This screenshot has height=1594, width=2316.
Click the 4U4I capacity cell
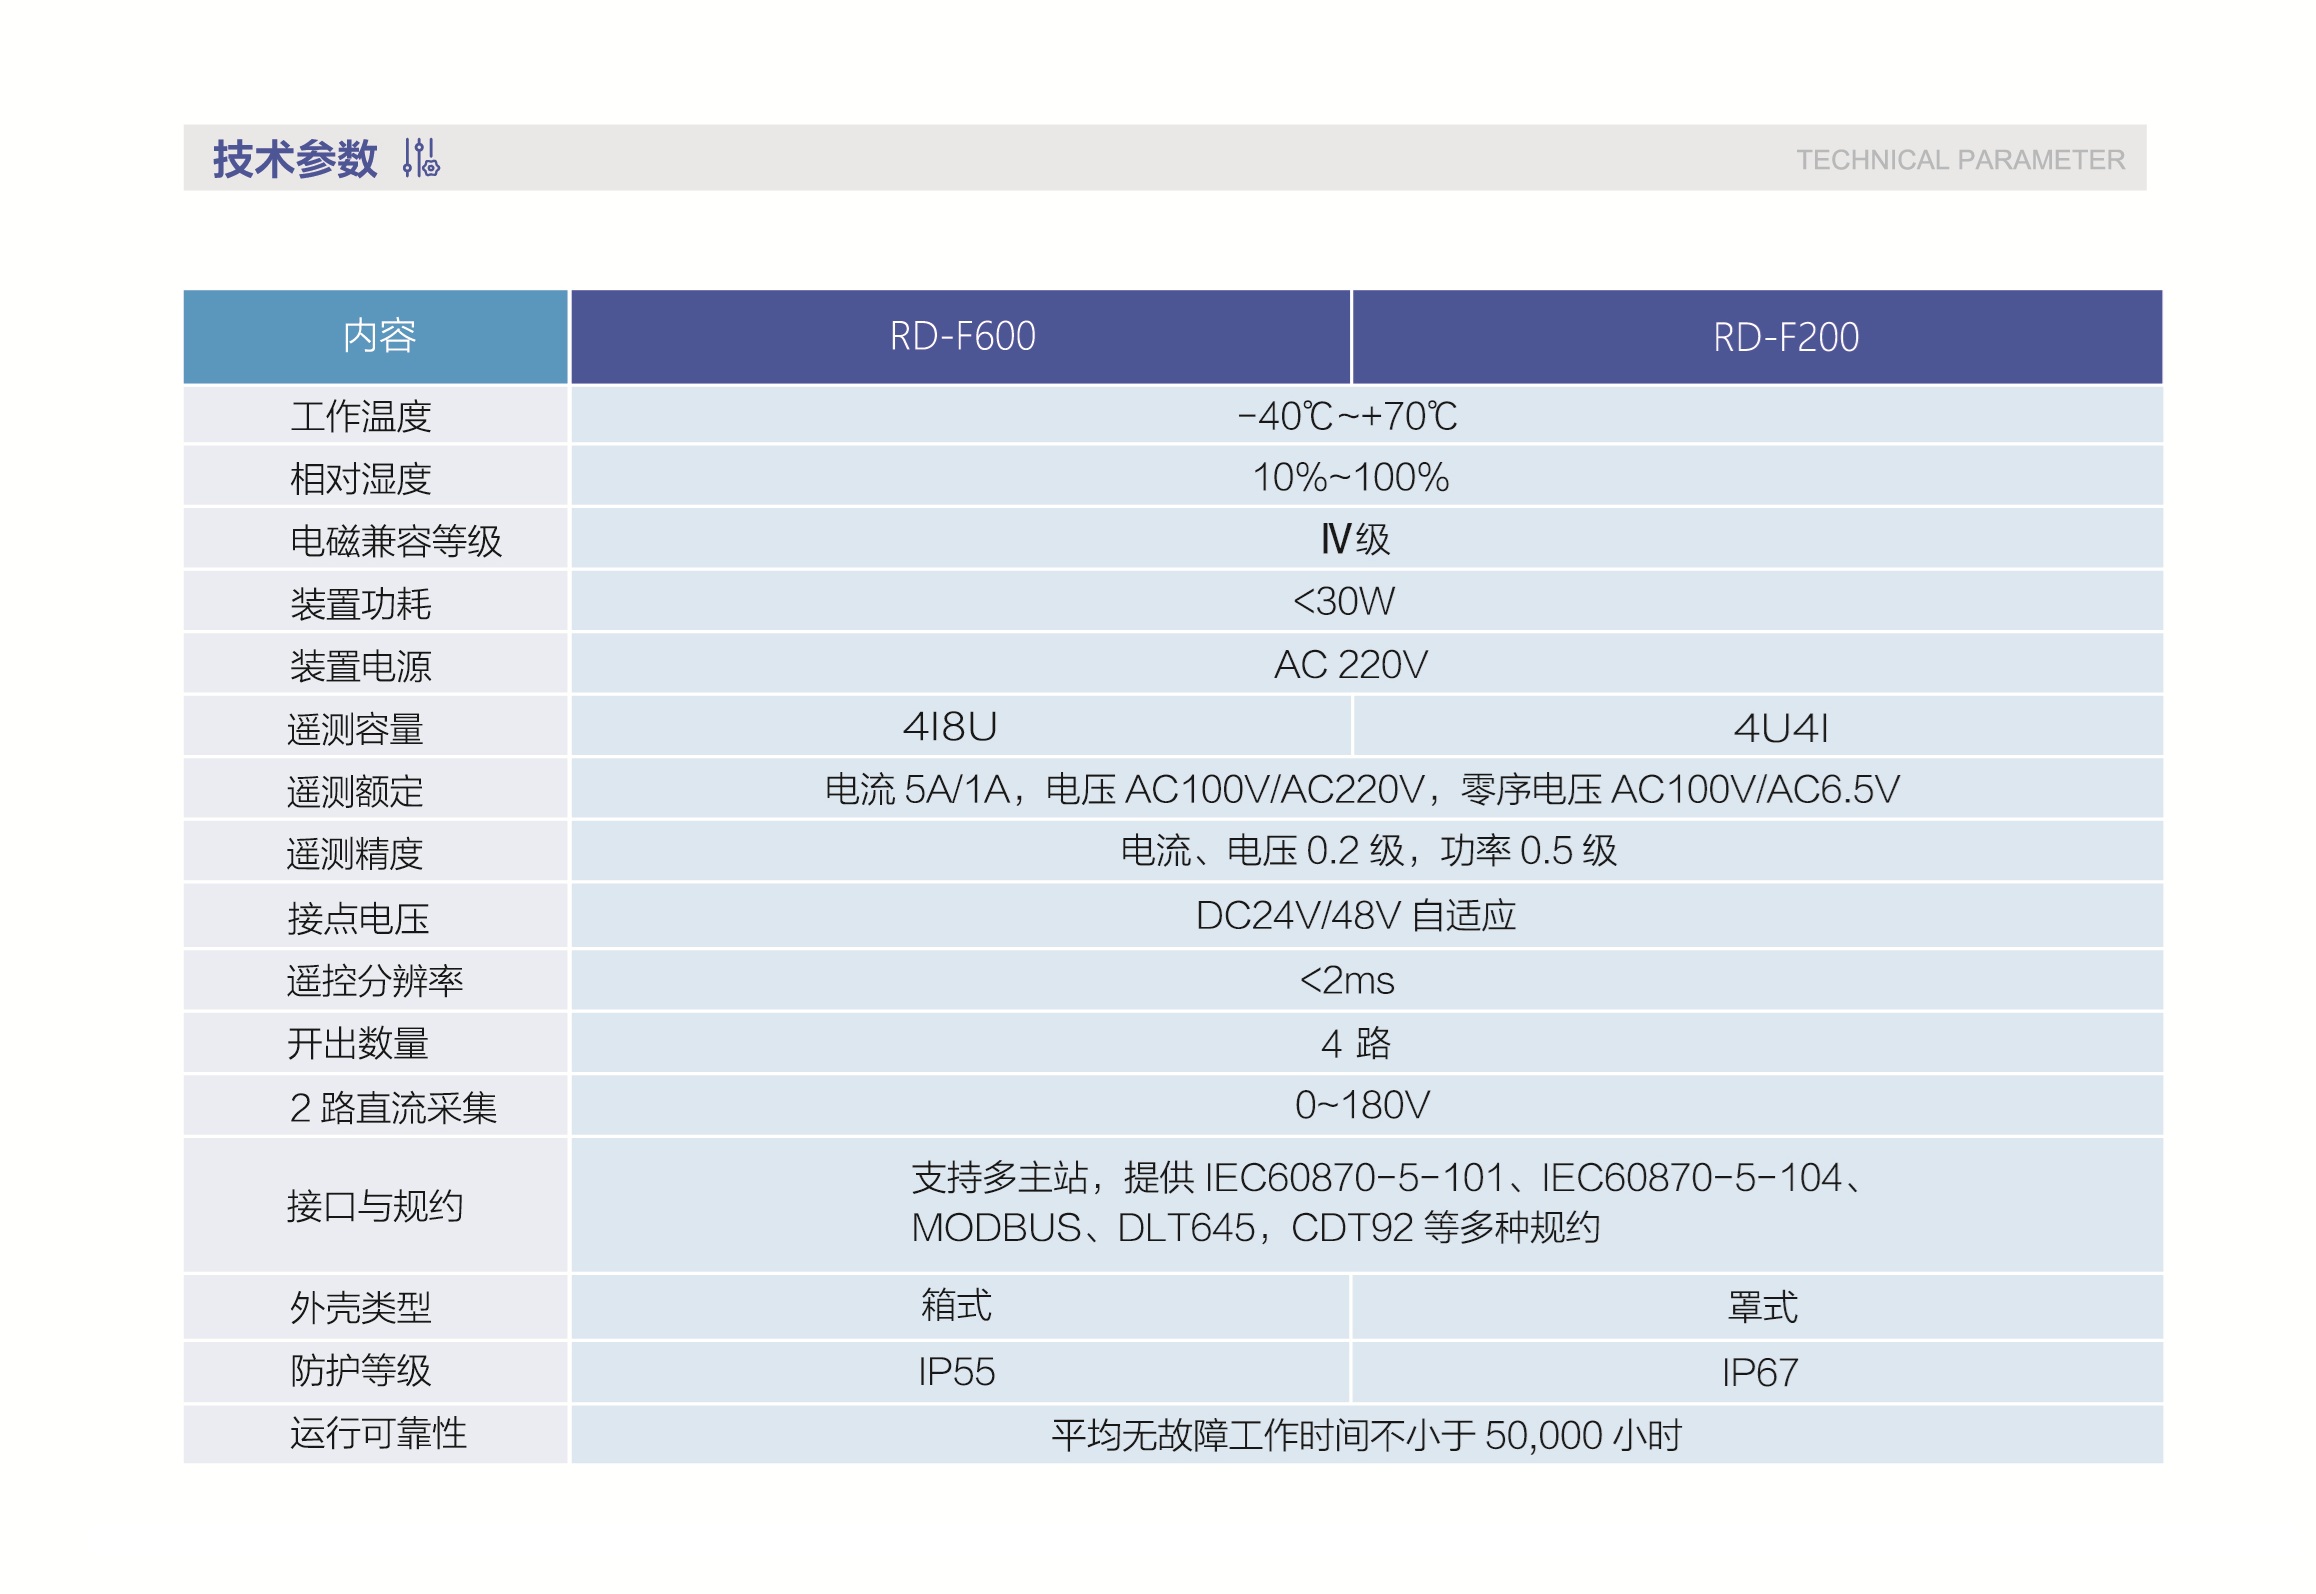coord(1780,728)
